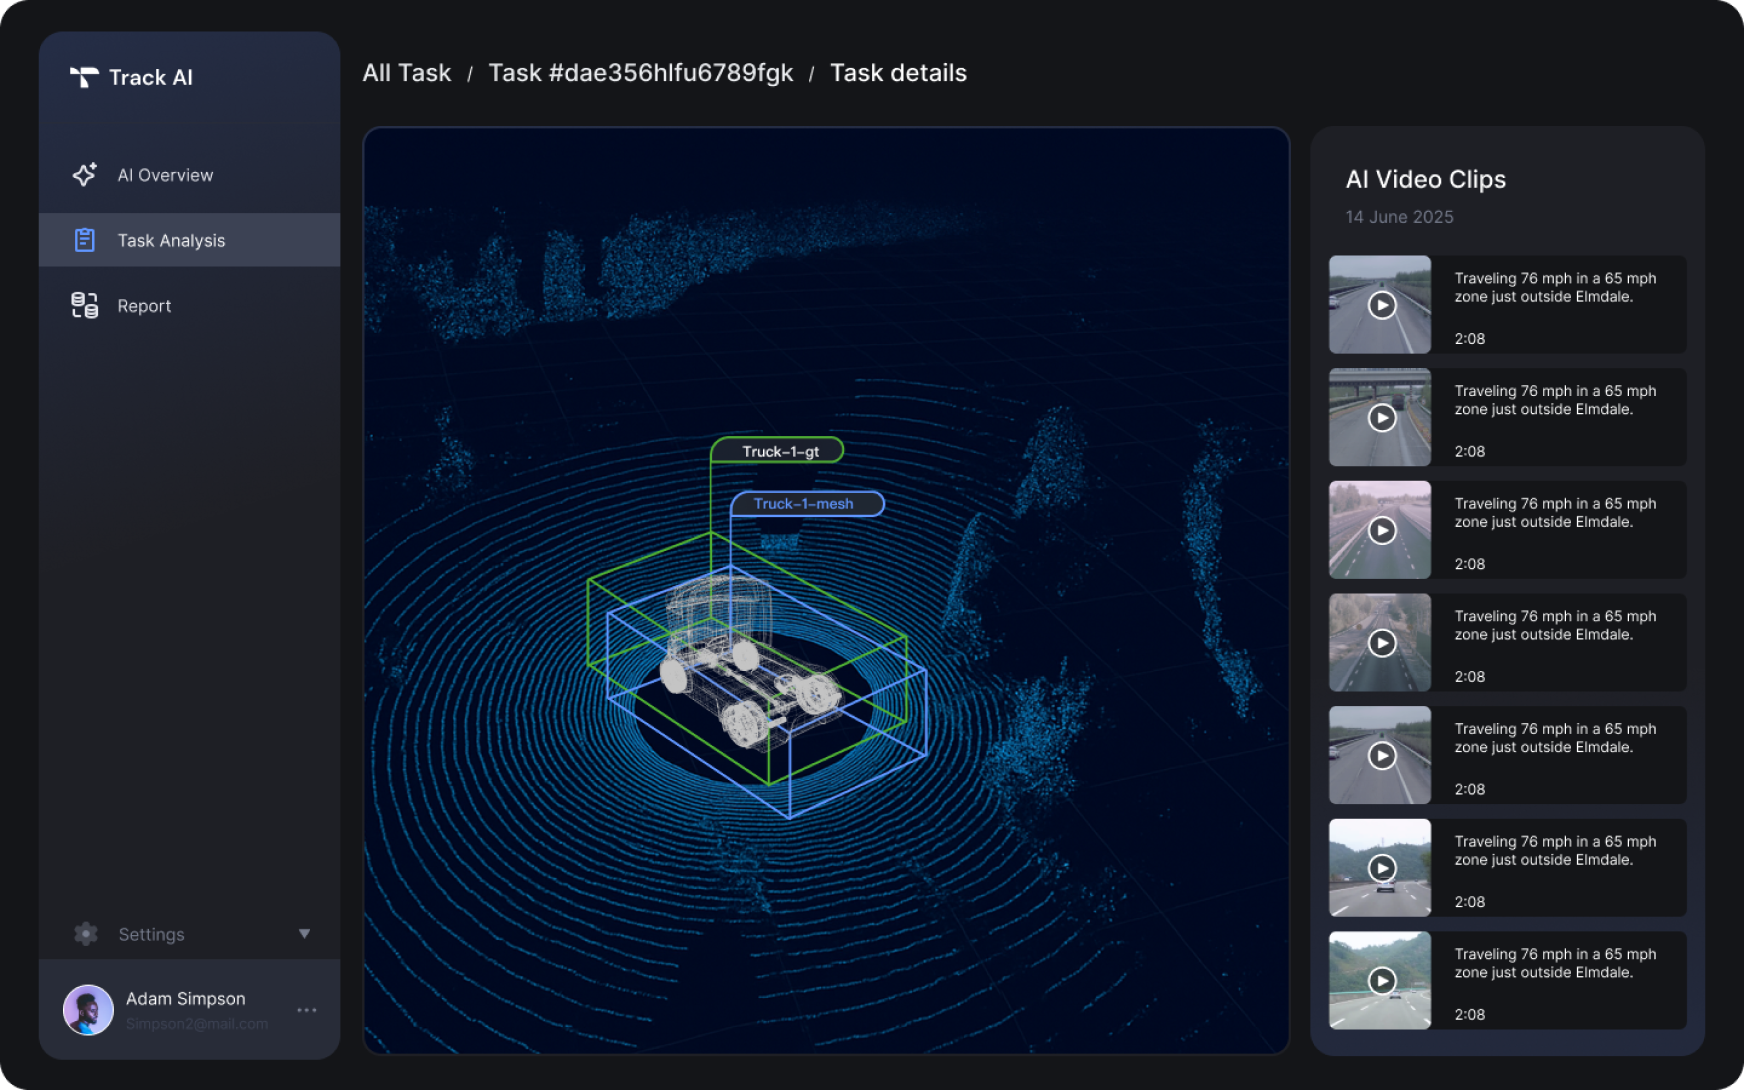Viewport: 1744px width, 1090px height.
Task: Go to All Task breadcrumb
Action: point(406,73)
